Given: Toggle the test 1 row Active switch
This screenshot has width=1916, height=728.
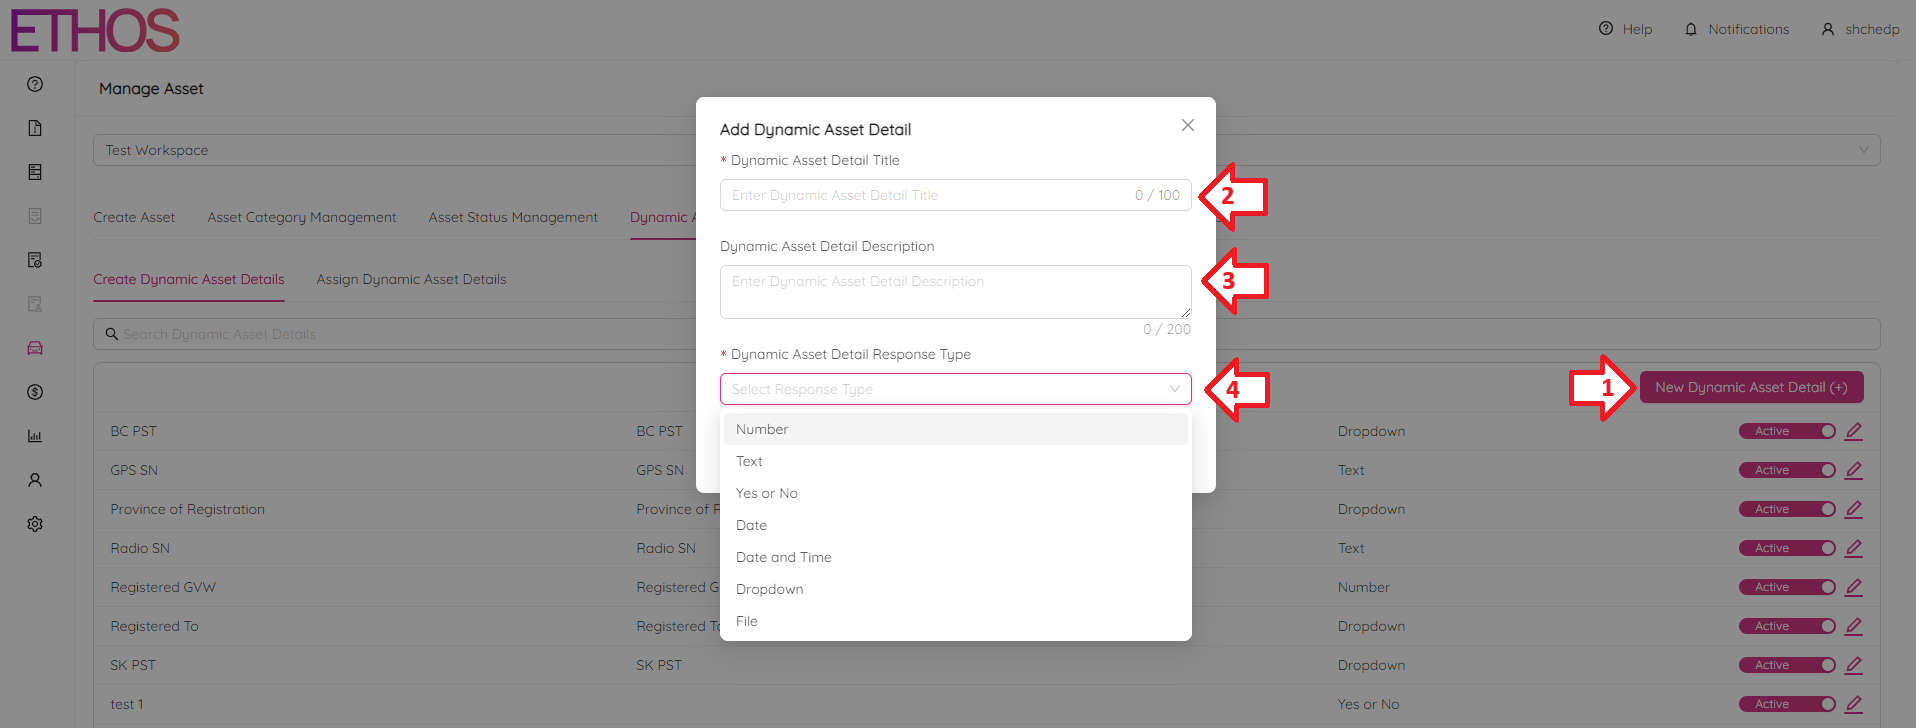Looking at the screenshot, I should click(1787, 703).
